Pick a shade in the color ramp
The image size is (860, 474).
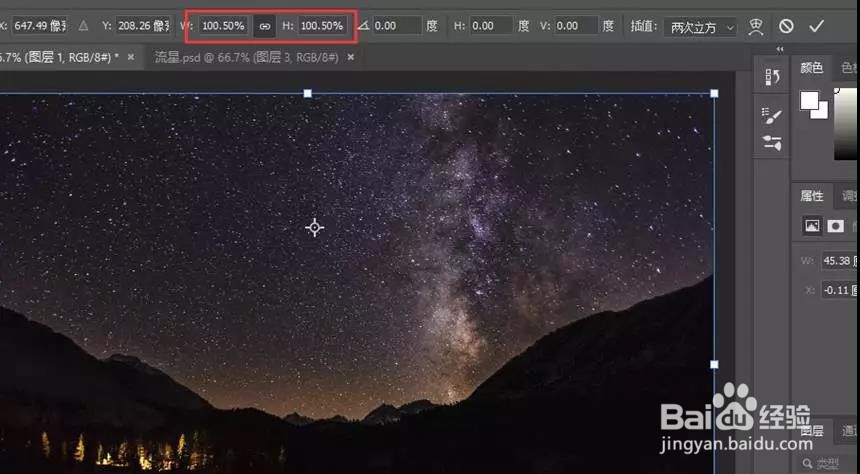pyautogui.click(x=845, y=123)
